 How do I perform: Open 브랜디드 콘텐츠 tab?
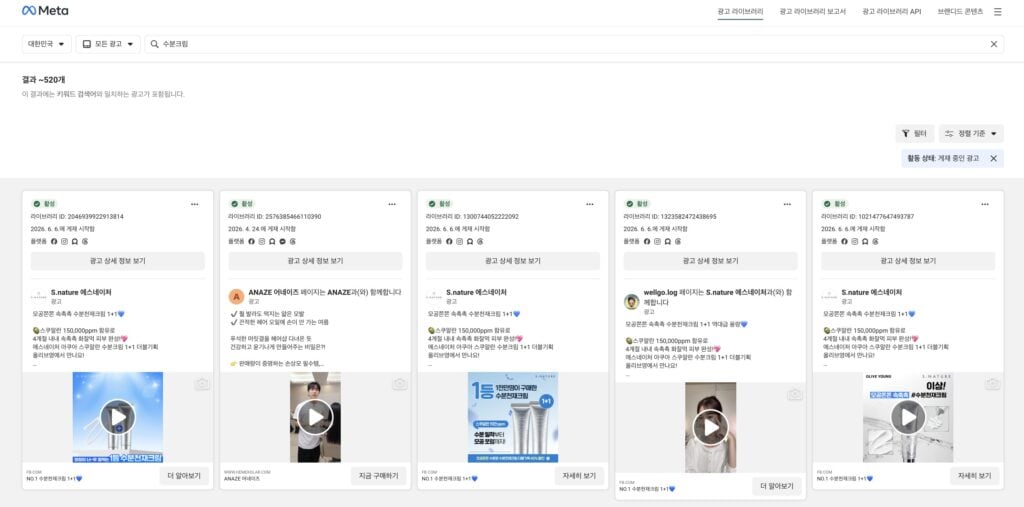pyautogui.click(x=960, y=12)
